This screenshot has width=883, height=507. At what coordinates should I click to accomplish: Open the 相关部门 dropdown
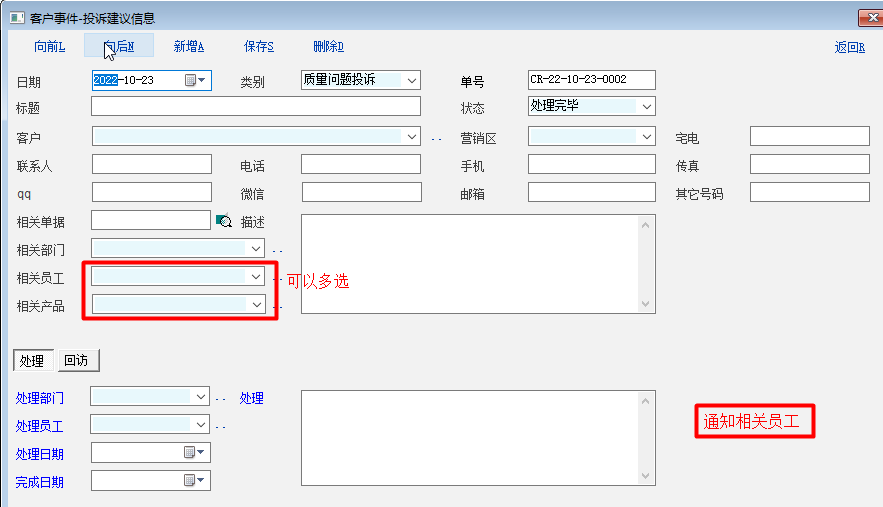[256, 248]
